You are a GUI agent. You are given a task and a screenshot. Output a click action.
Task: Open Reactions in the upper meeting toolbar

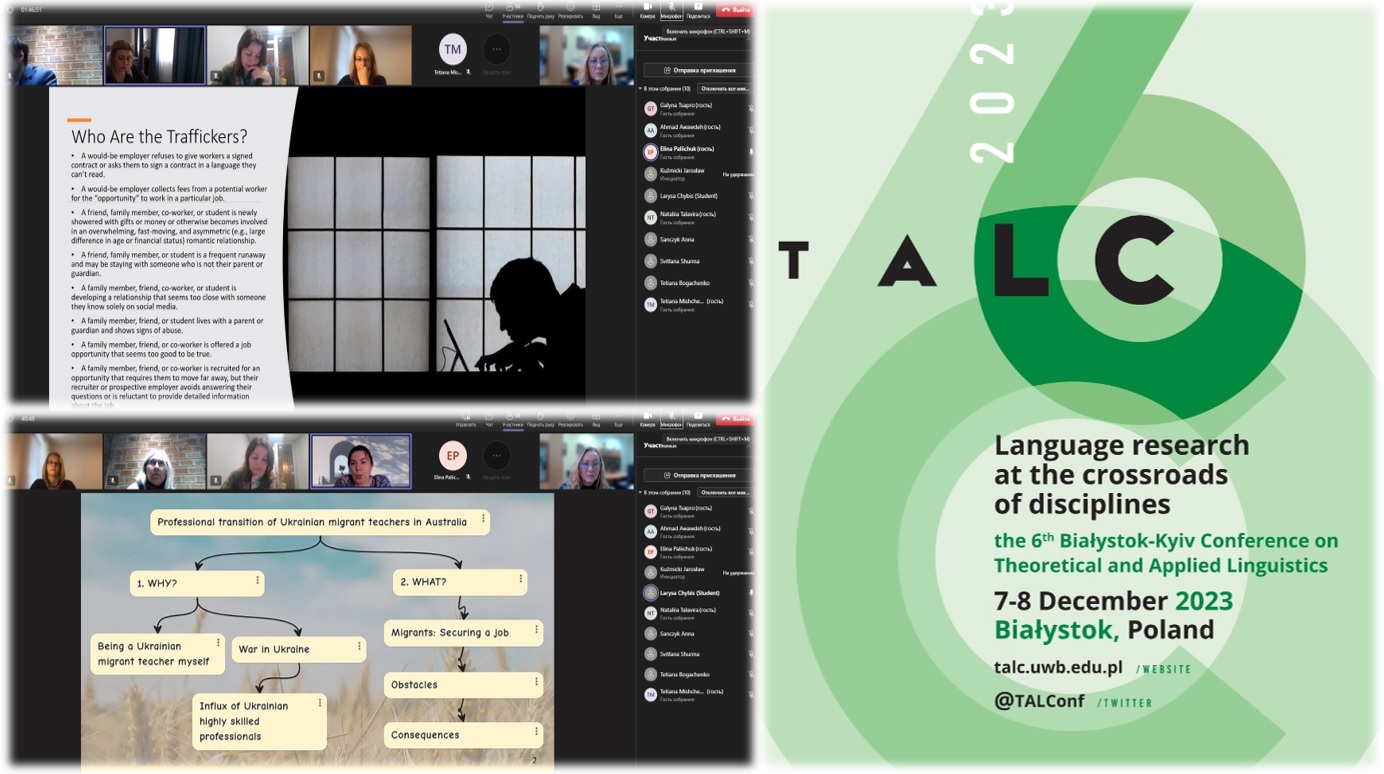570,11
